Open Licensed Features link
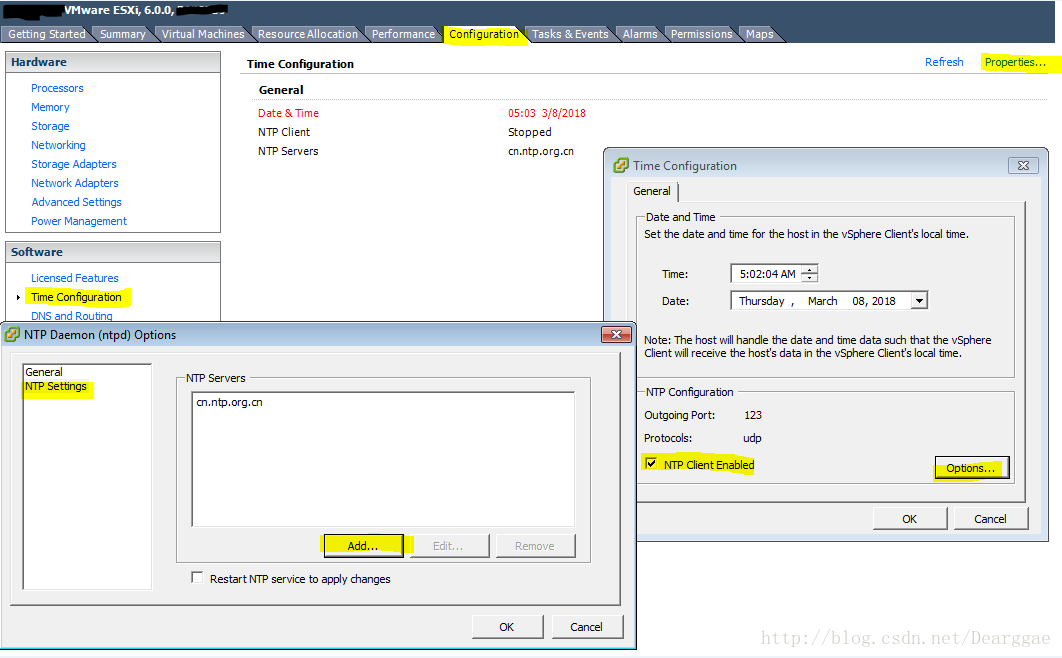Screen dimensions: 1062x658 75,278
